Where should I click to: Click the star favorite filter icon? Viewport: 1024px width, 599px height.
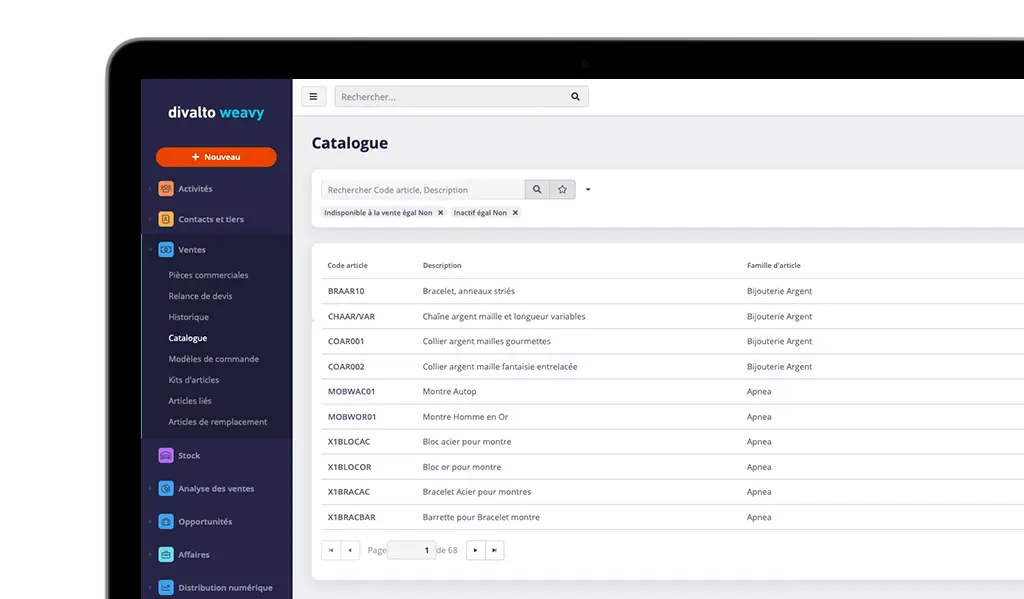pos(562,189)
